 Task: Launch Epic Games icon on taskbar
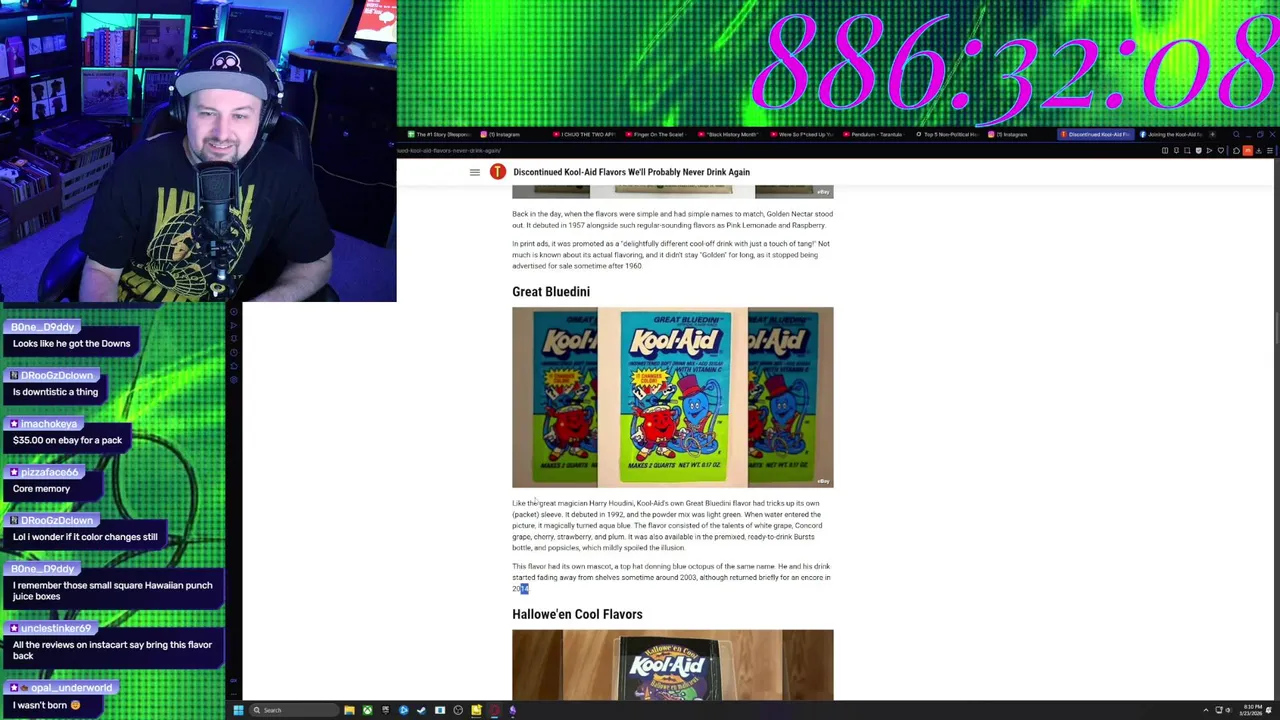385,710
